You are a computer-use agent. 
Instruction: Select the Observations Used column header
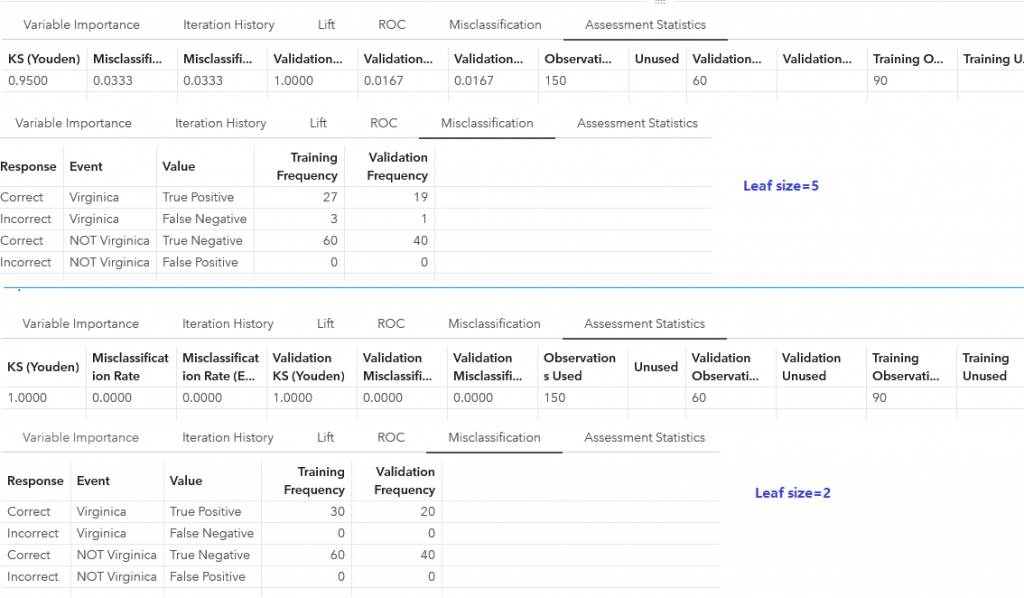(580, 366)
